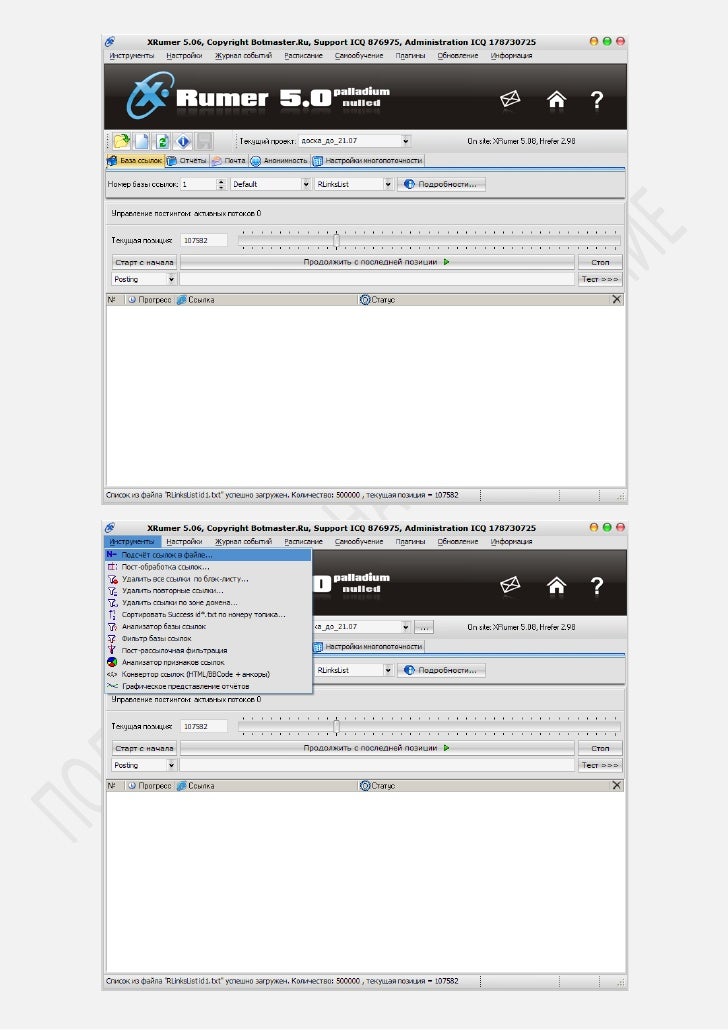The width and height of the screenshot is (728, 1030).
Task: Click Номер базы ссылок spinner arrows
Action: (x=221, y=185)
